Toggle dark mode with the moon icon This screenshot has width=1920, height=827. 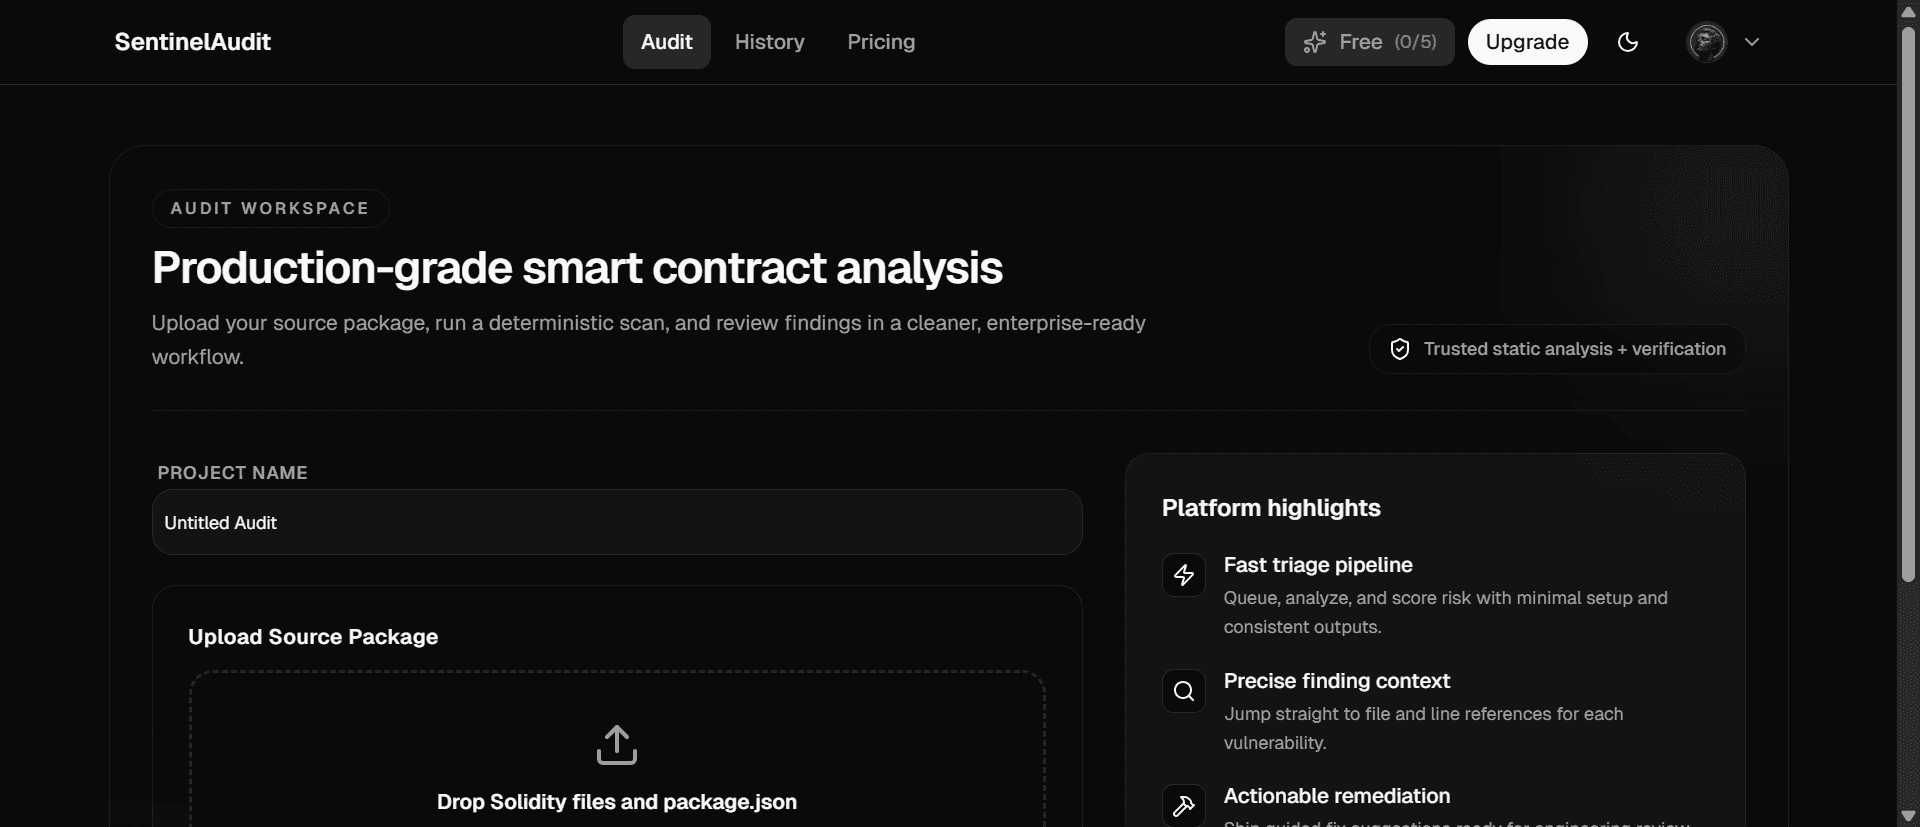pos(1629,42)
